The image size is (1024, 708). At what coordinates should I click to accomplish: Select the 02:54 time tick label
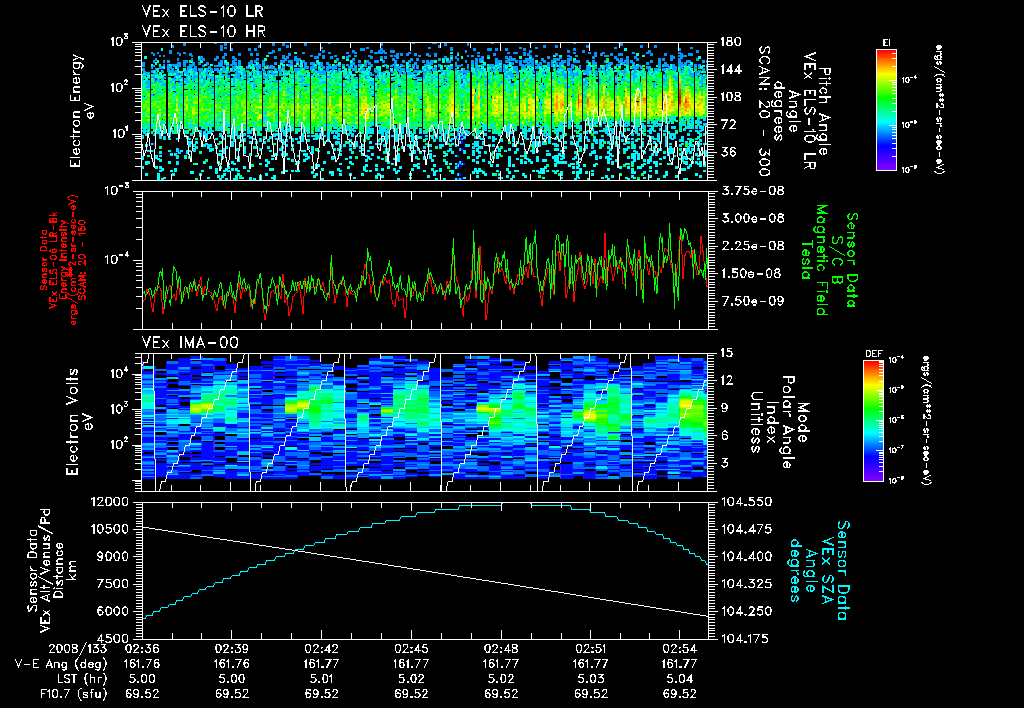(680, 651)
